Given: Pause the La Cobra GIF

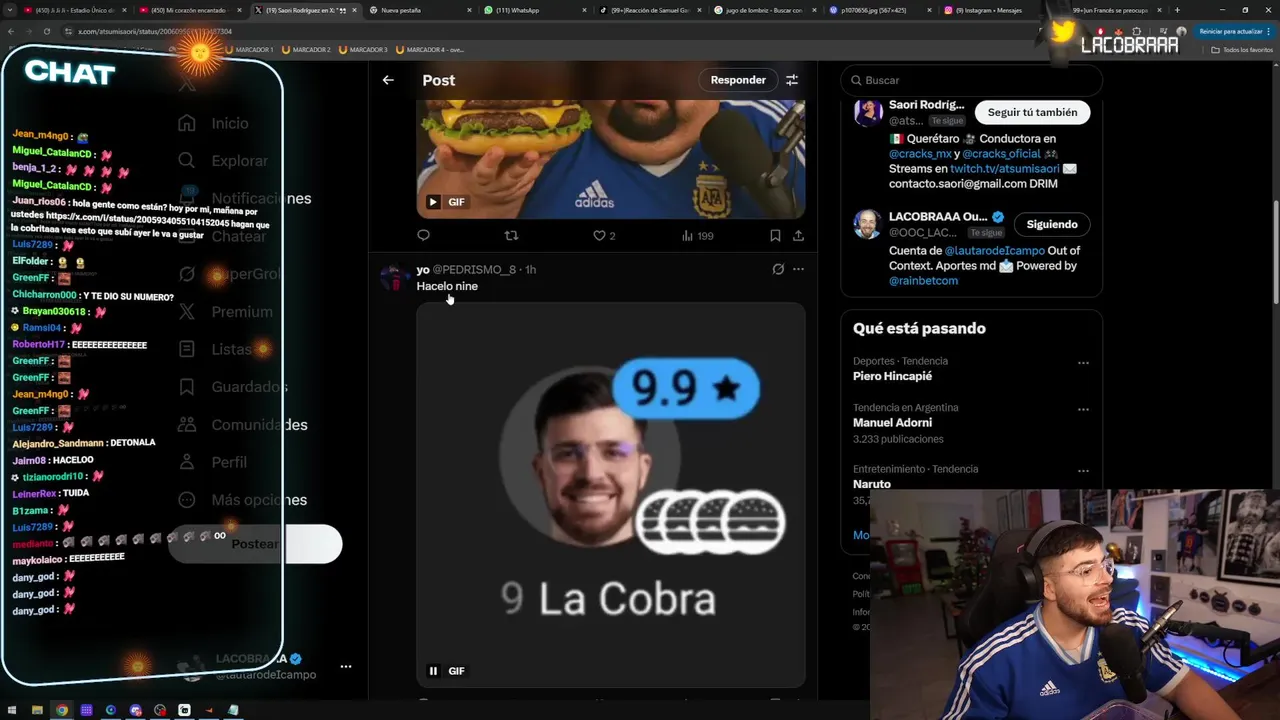Looking at the screenshot, I should coord(433,671).
